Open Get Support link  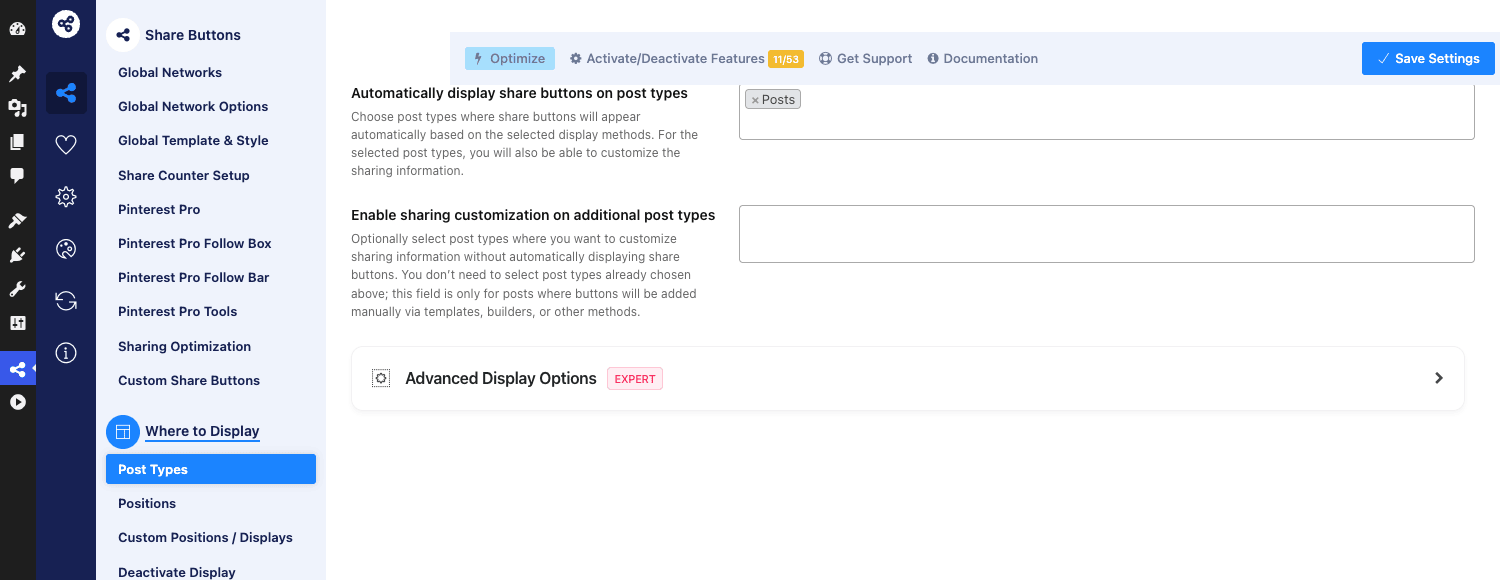[866, 59]
